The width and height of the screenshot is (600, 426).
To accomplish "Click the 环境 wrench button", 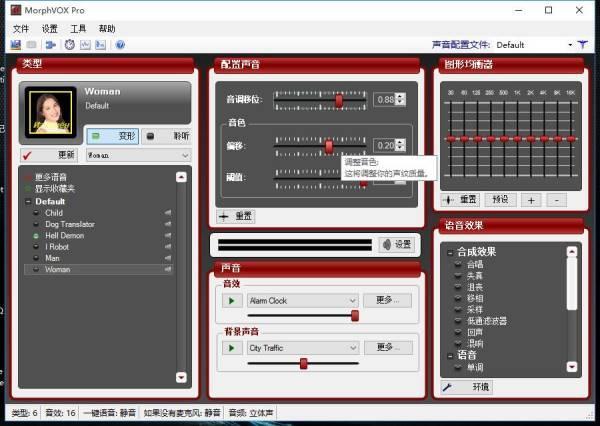I will click(466, 387).
